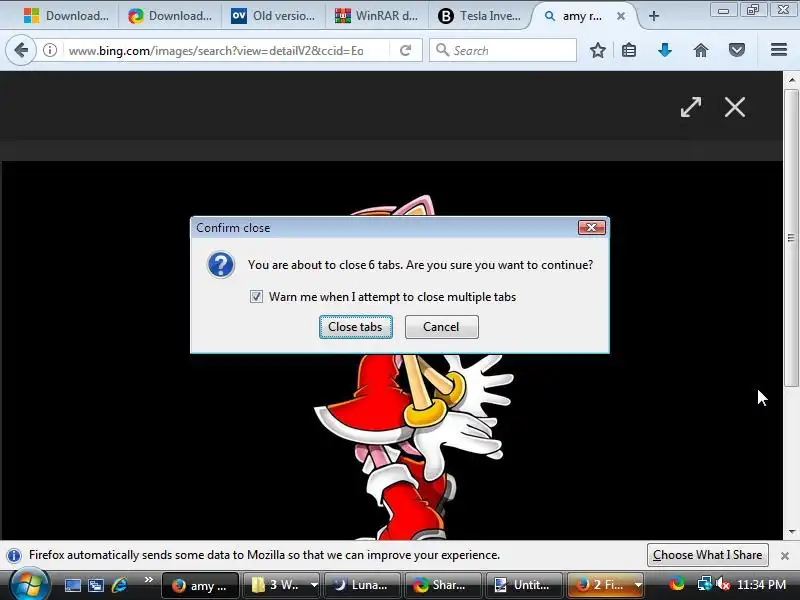The width and height of the screenshot is (800, 600).
Task: Expand the 3 W... taskbar group arrow
Action: coord(314,585)
